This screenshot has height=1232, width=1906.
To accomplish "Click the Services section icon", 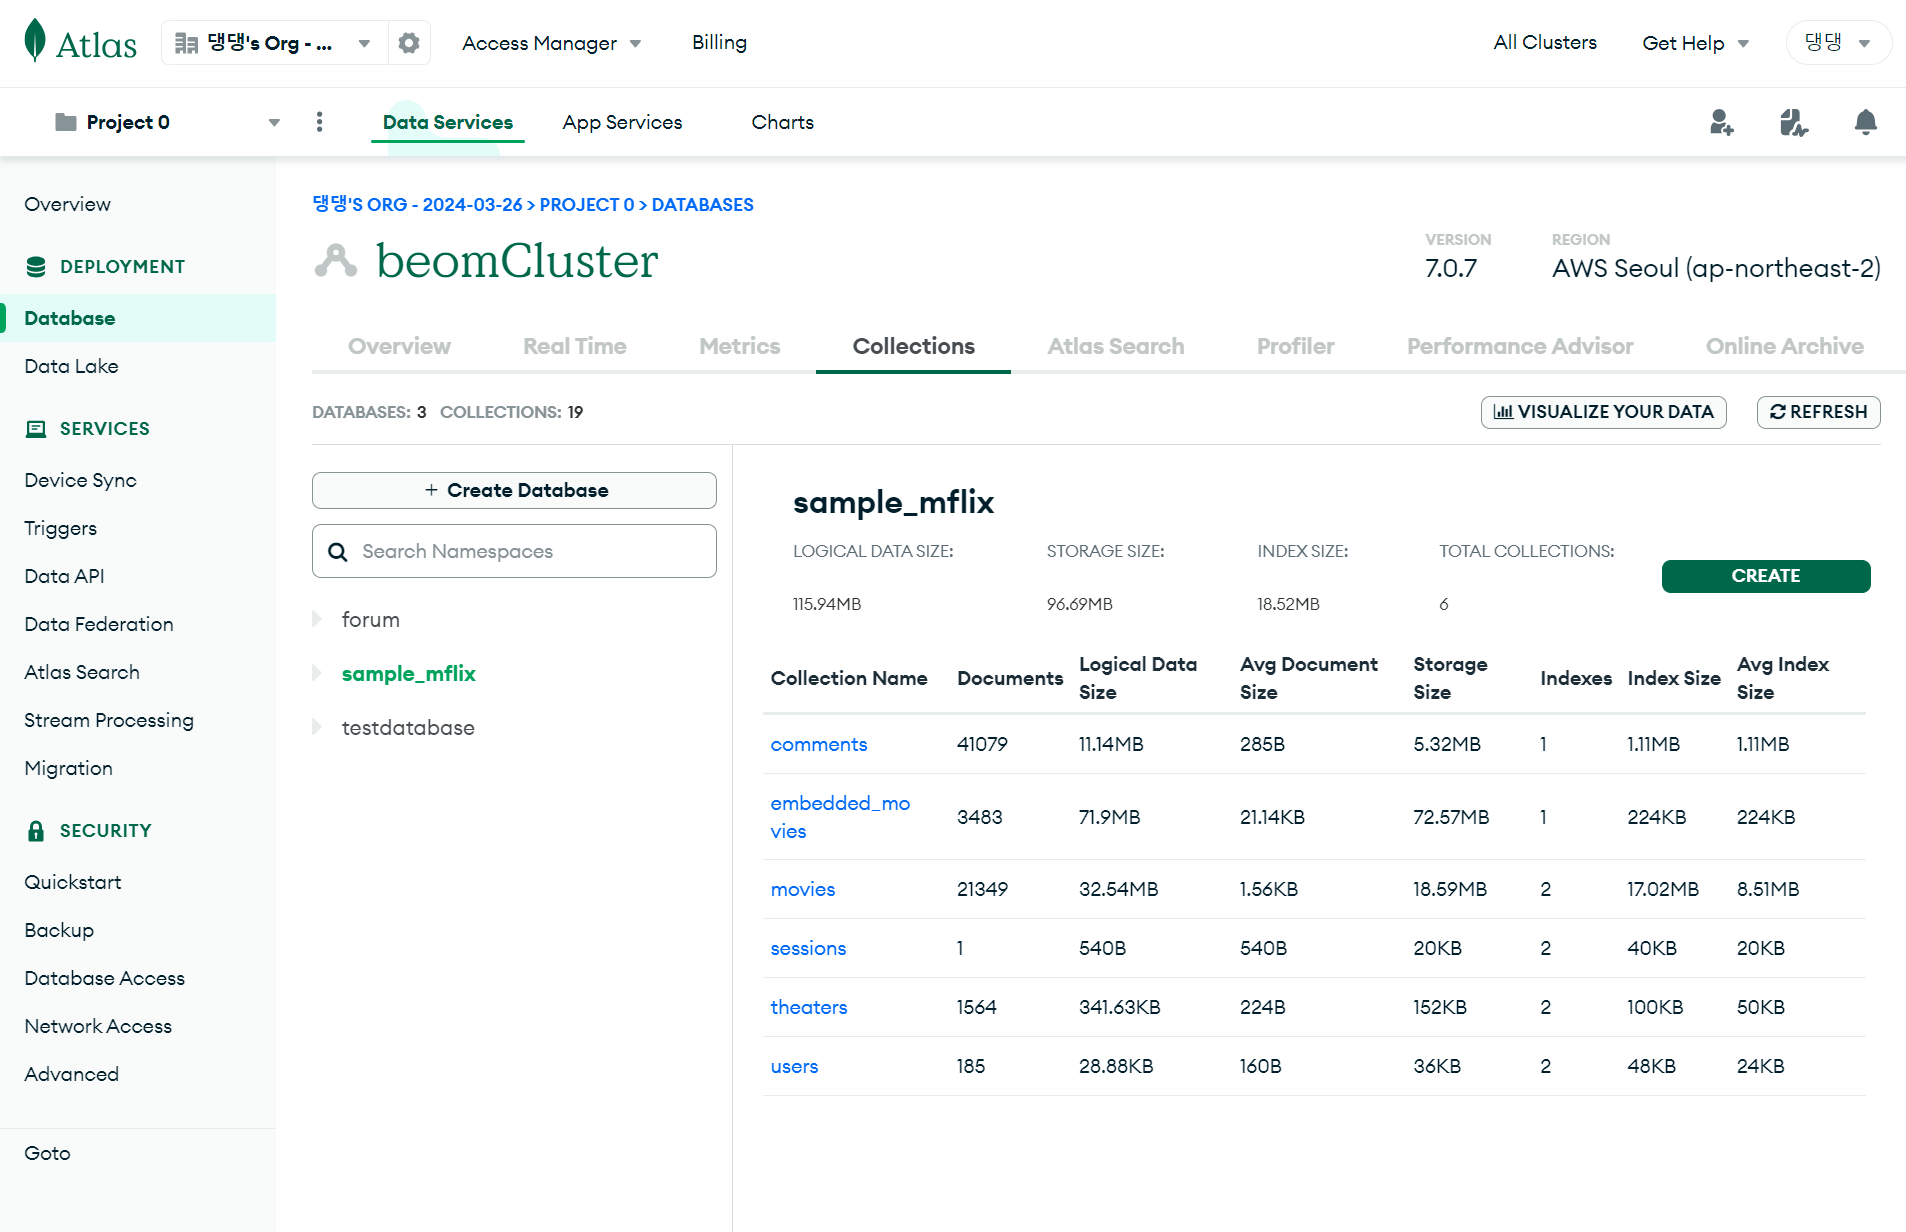I will click(x=36, y=429).
